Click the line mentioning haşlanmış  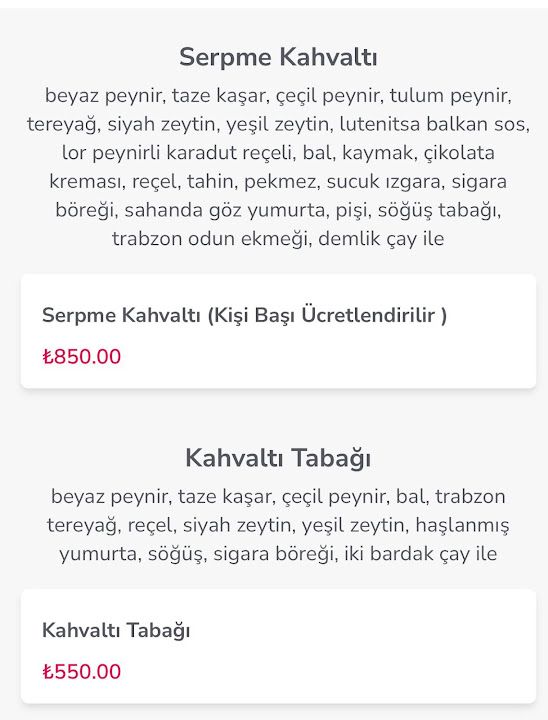click(278, 525)
